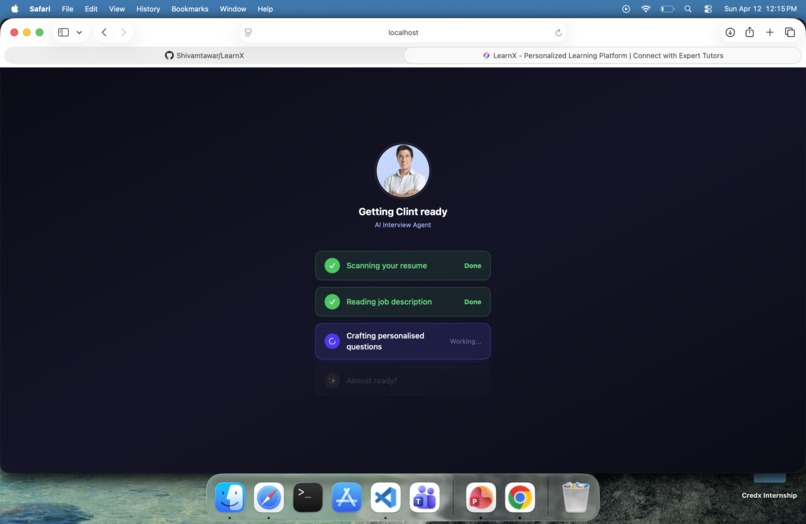The height and width of the screenshot is (524, 806).
Task: Open the Trash from the Dock
Action: pyautogui.click(x=575, y=497)
